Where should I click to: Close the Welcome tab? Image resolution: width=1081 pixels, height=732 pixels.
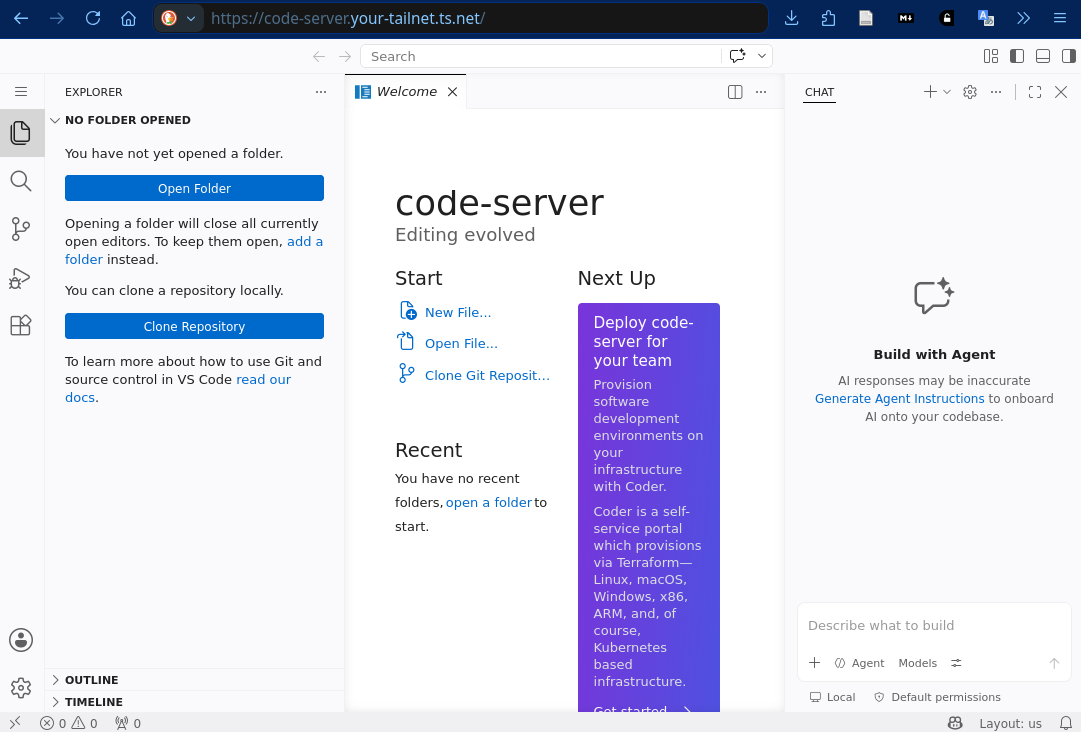click(x=452, y=92)
